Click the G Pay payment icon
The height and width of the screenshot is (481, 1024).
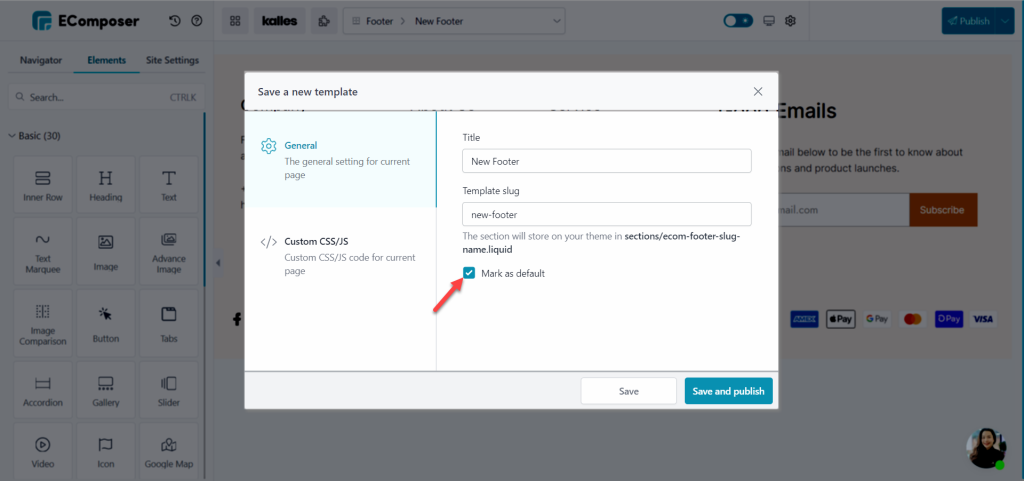[x=877, y=319]
